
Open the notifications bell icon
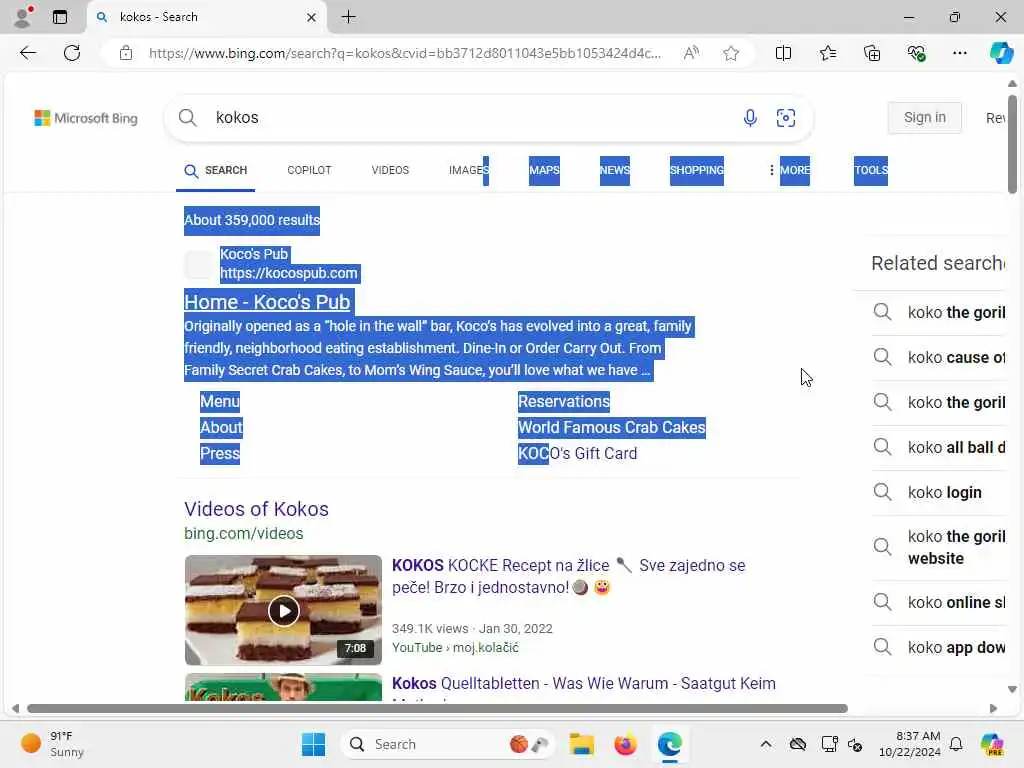(956, 744)
